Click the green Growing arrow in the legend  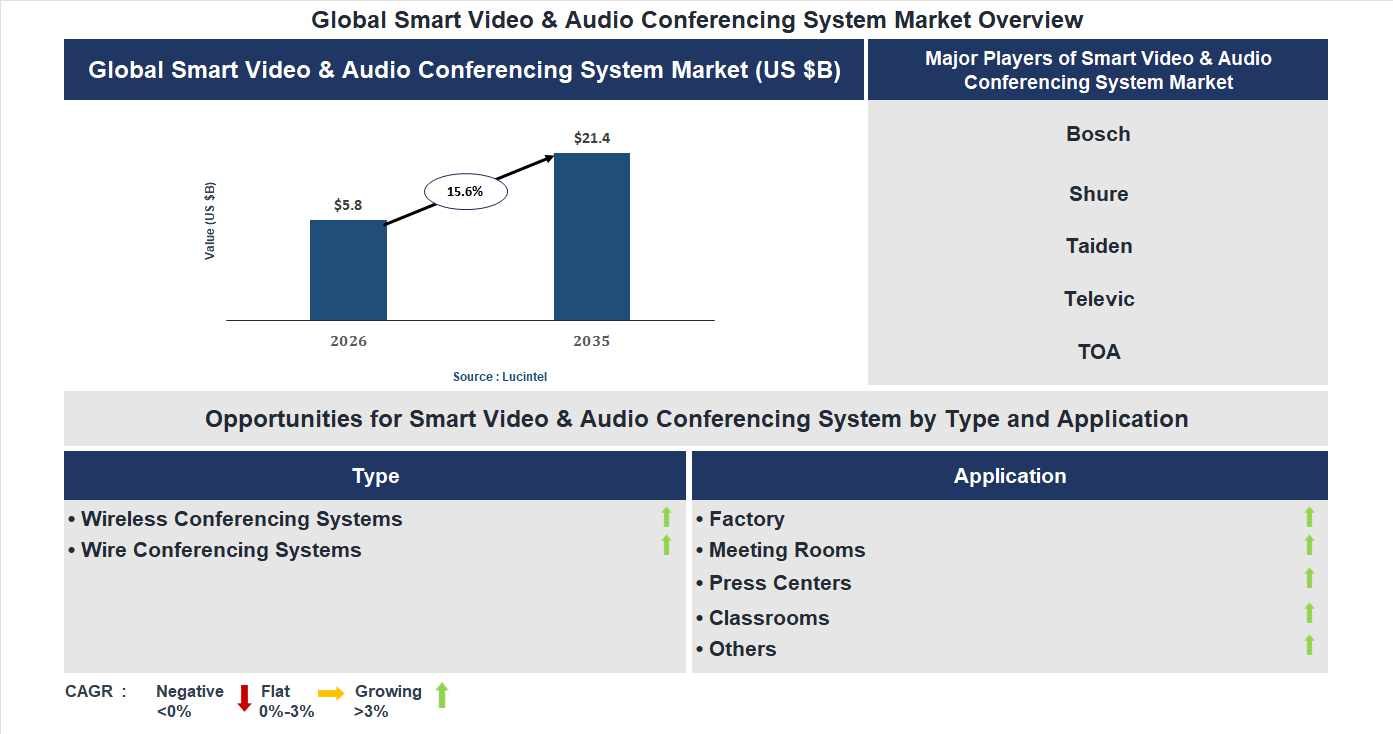pos(441,696)
